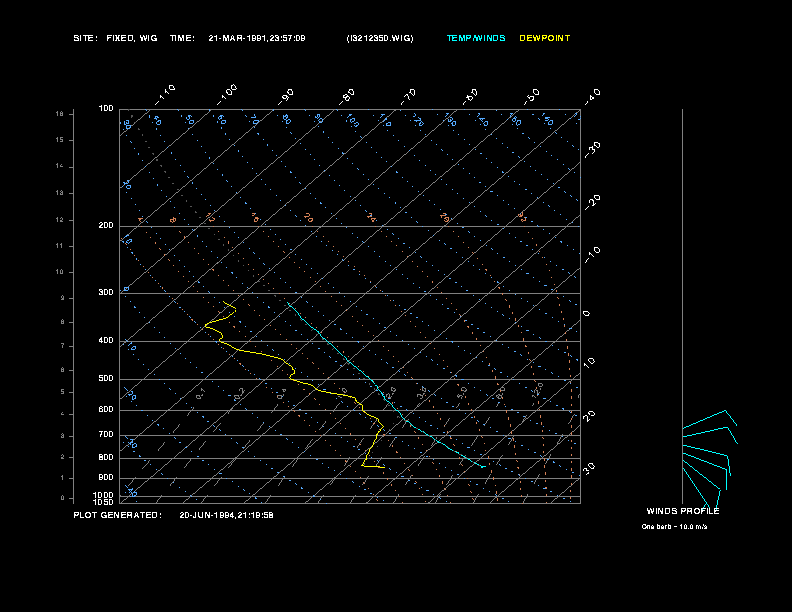Click the 1050 pressure level label
The width and height of the screenshot is (792, 612).
pos(103,502)
